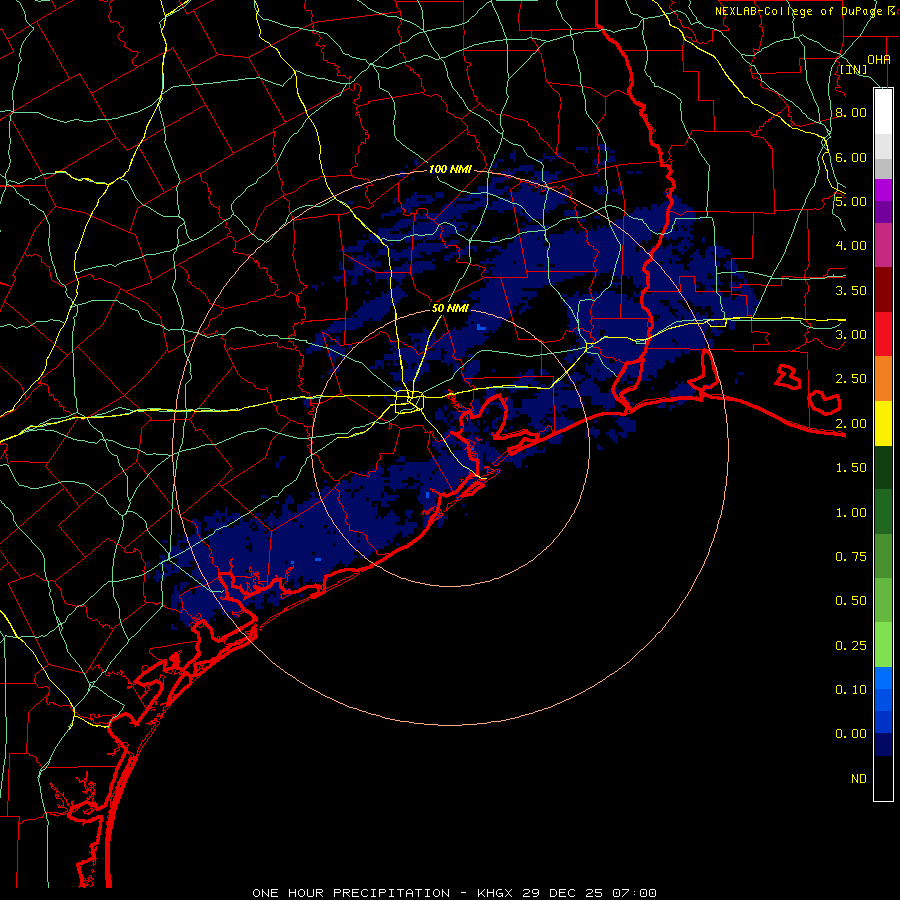The width and height of the screenshot is (900, 900).
Task: Click the Houston highway loop at radar center
Action: click(409, 401)
